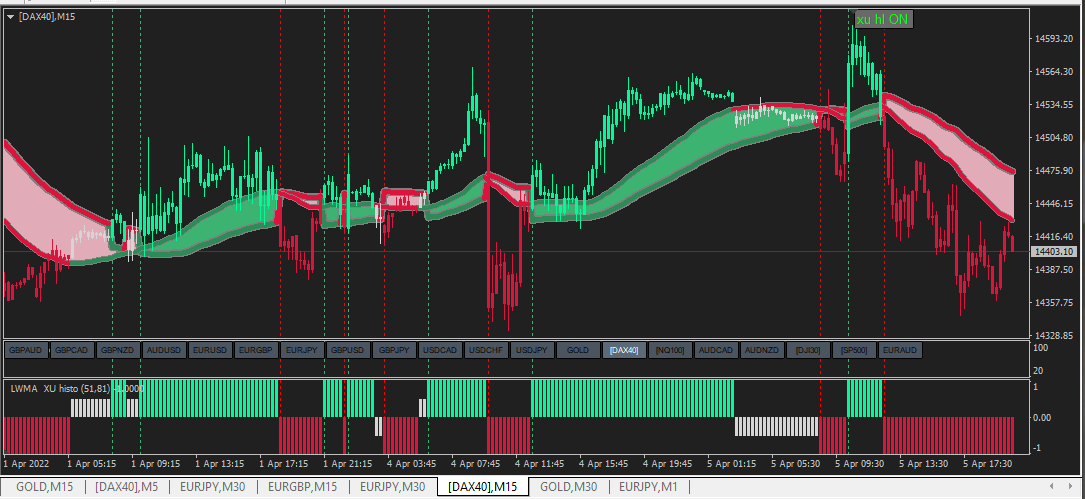Switch chart to [SP500]
The image size is (1085, 499).
855,350
